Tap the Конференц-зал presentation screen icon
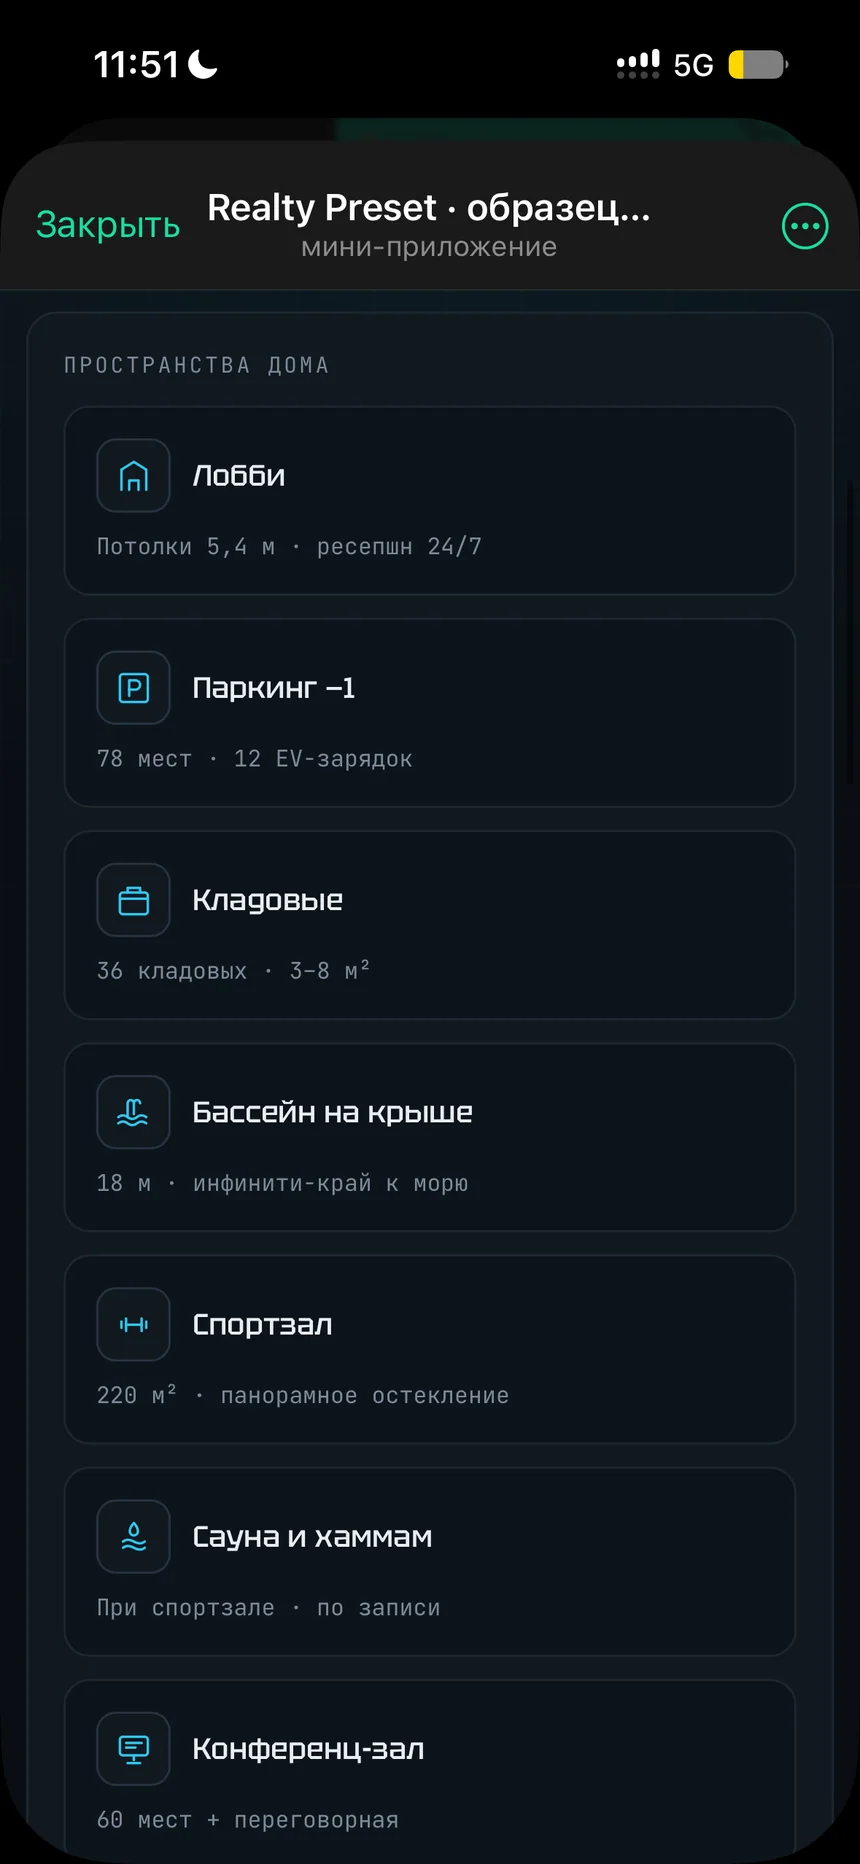Image resolution: width=860 pixels, height=1864 pixels. [133, 1748]
